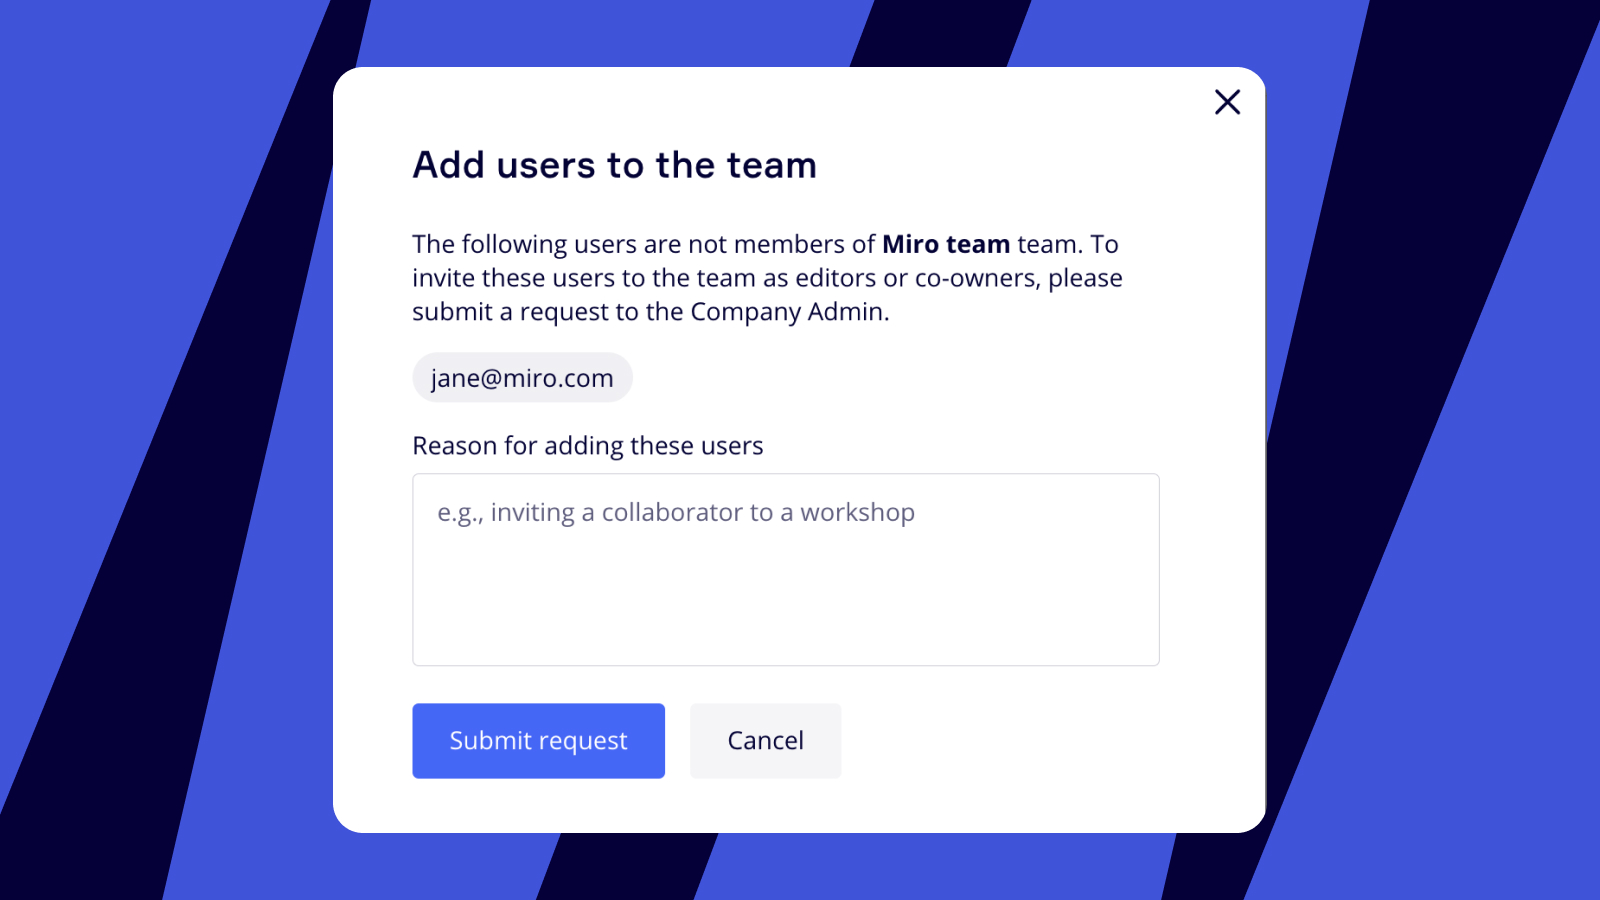The width and height of the screenshot is (1600, 900).
Task: Click the 'Add users to the team' heading
Action: click(614, 165)
